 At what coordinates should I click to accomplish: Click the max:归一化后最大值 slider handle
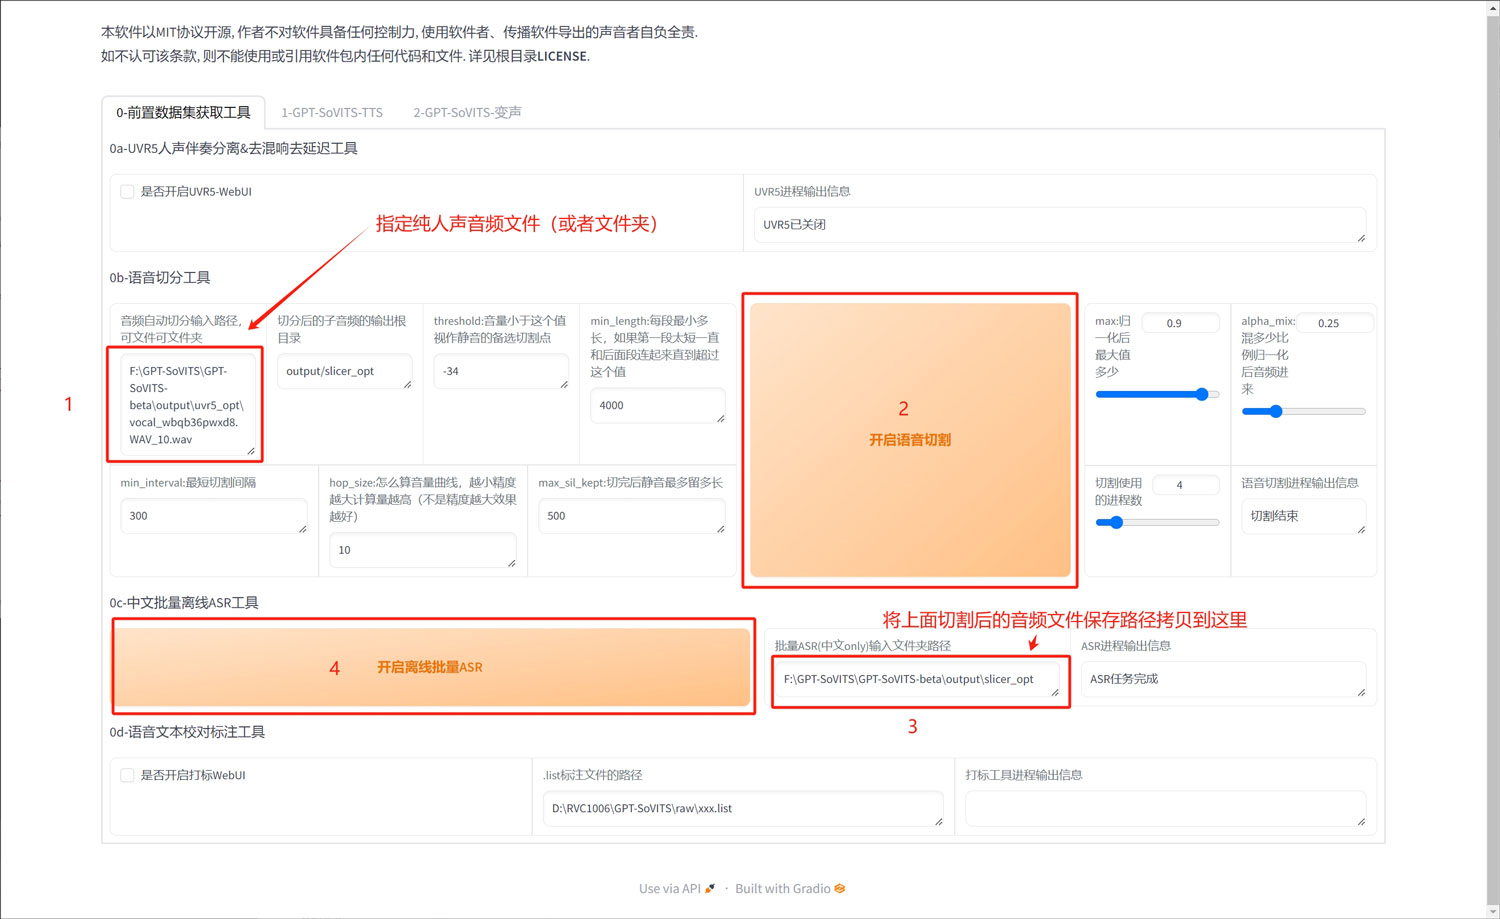1202,394
